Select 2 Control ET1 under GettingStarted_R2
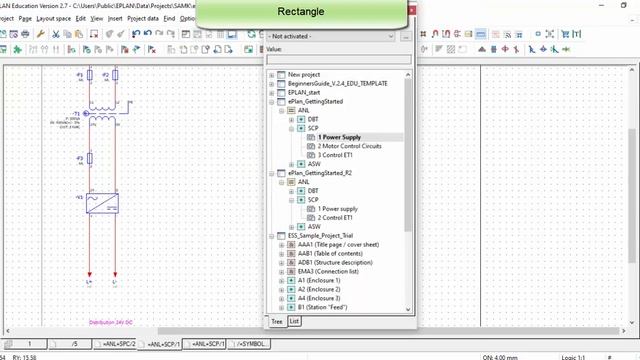640x360 pixels. tap(335, 218)
